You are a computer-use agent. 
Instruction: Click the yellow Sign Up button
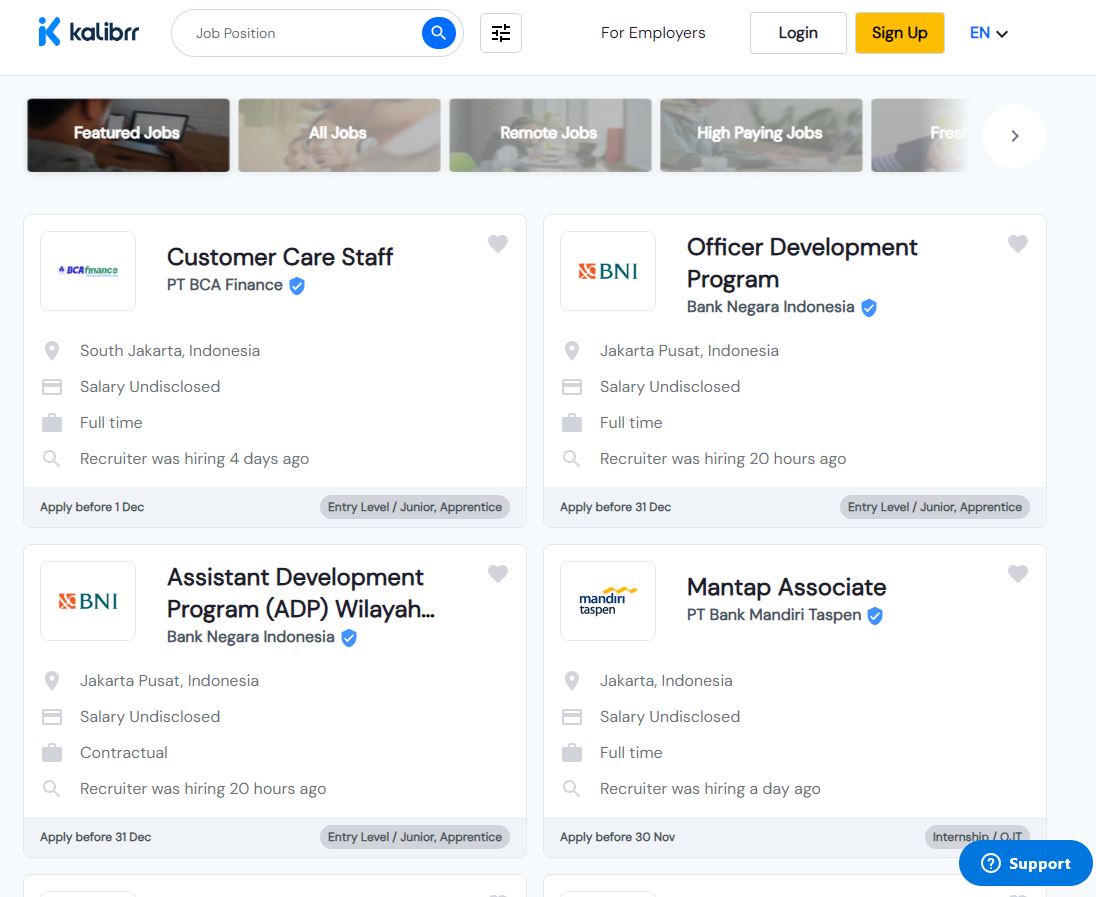(900, 33)
